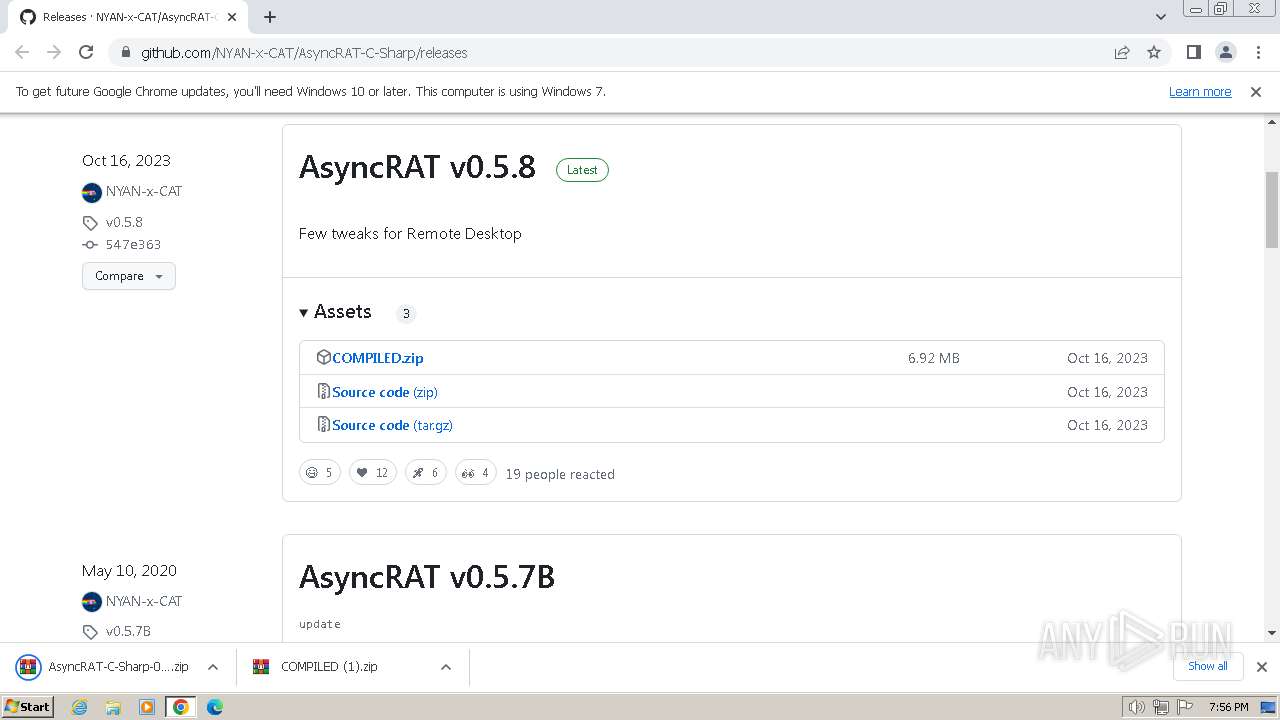The height and width of the screenshot is (720, 1280).
Task: Click the share page icon in address bar
Action: pos(1122,53)
